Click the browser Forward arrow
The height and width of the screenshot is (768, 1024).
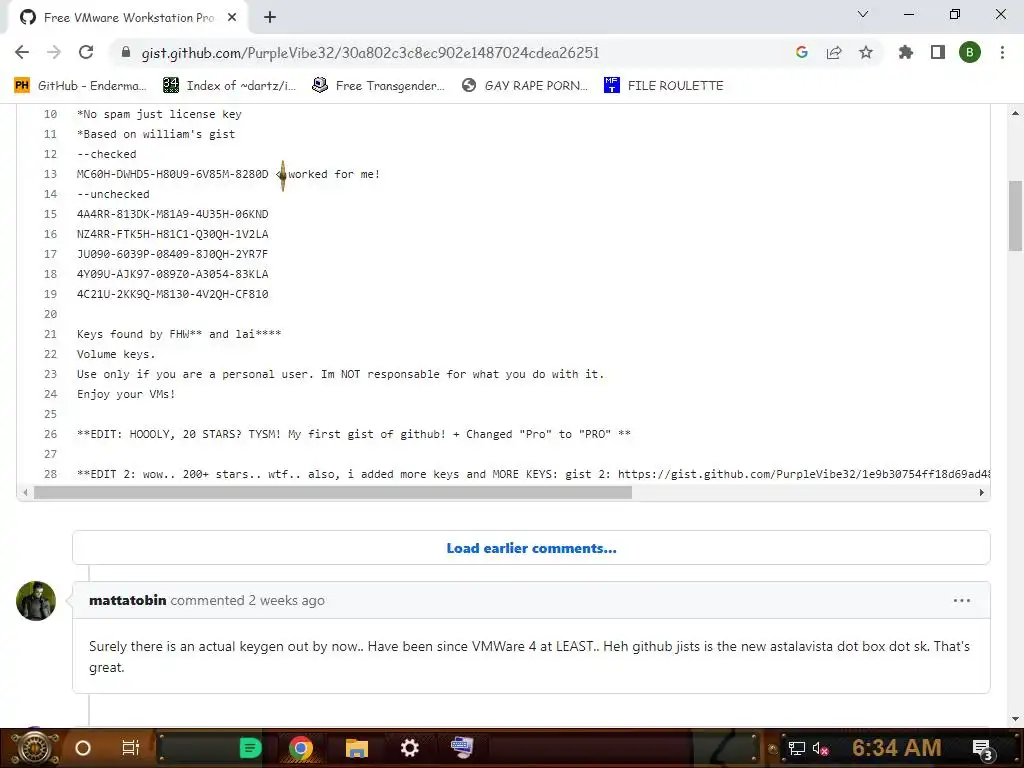pos(54,52)
